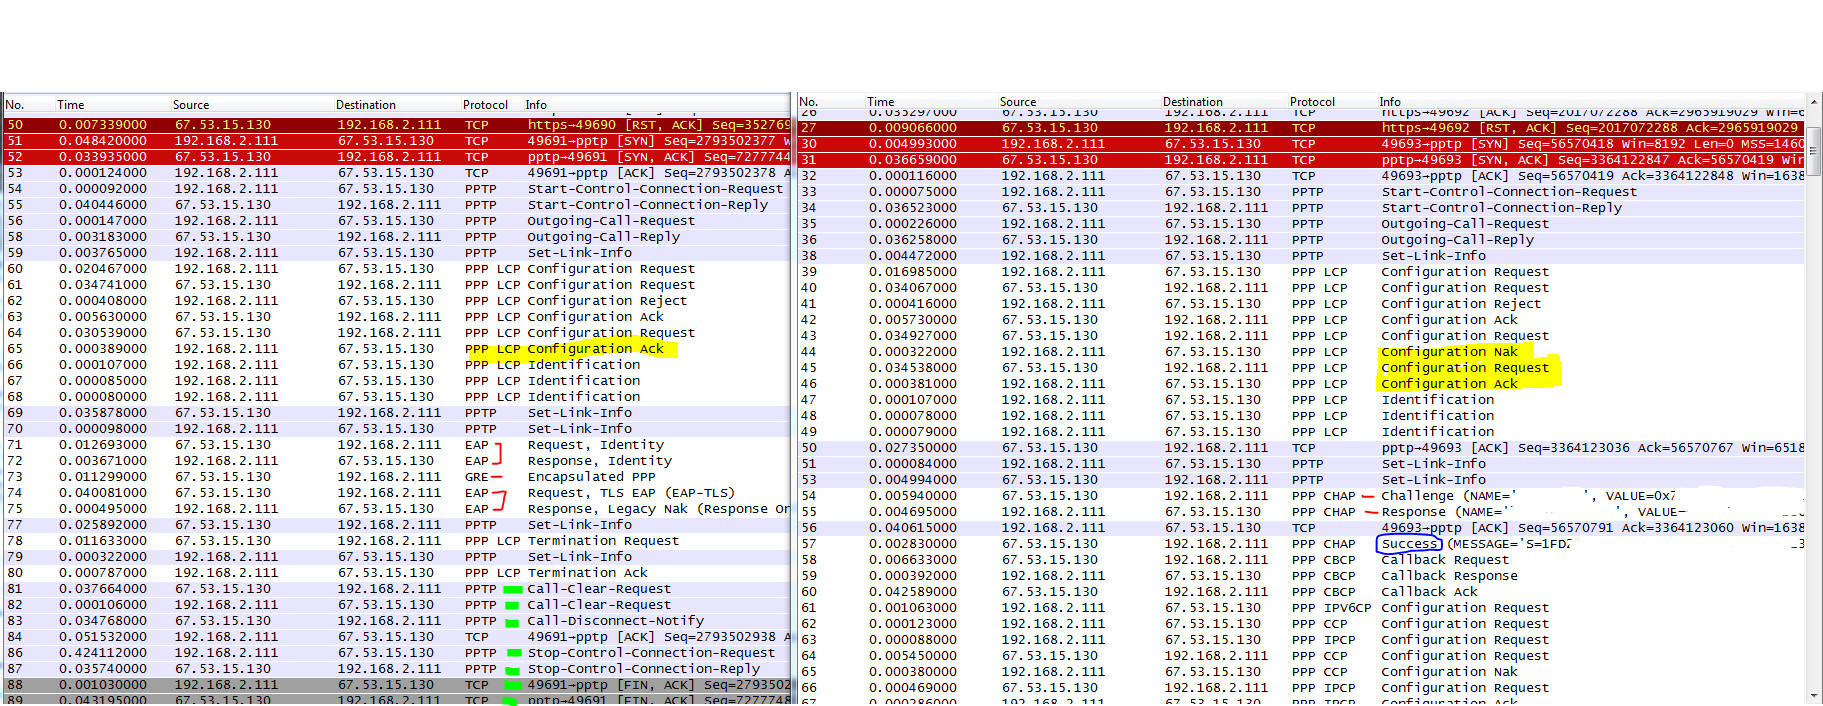The width and height of the screenshot is (1823, 706).
Task: Select packet 61 PPP IPV6CP Configuration Request row
Action: point(1301,608)
